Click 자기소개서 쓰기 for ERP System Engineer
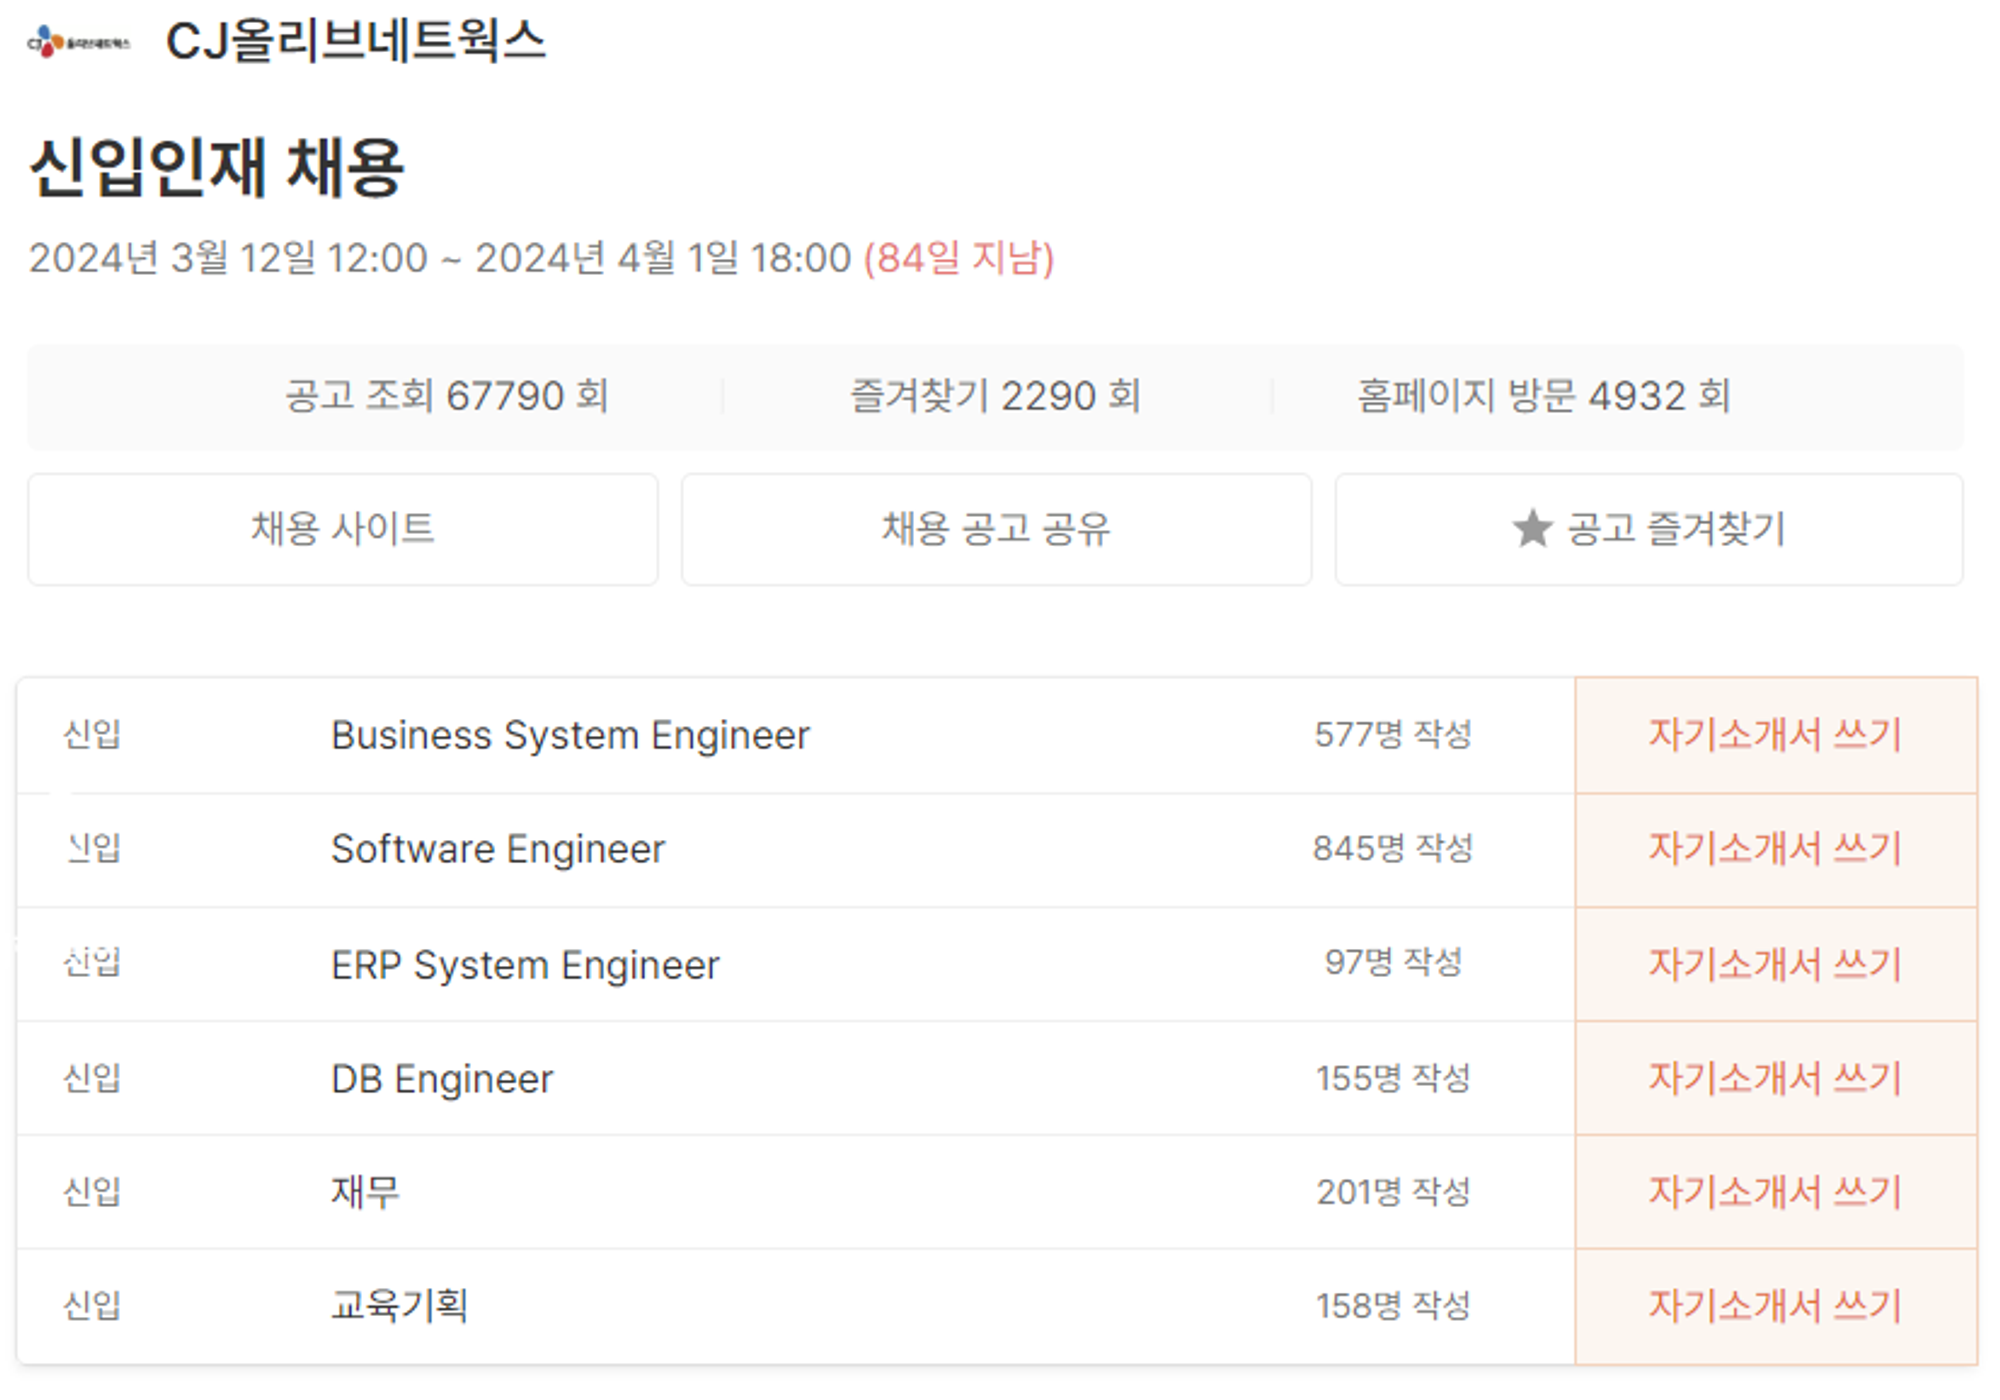2000x1400 pixels. pyautogui.click(x=1776, y=964)
